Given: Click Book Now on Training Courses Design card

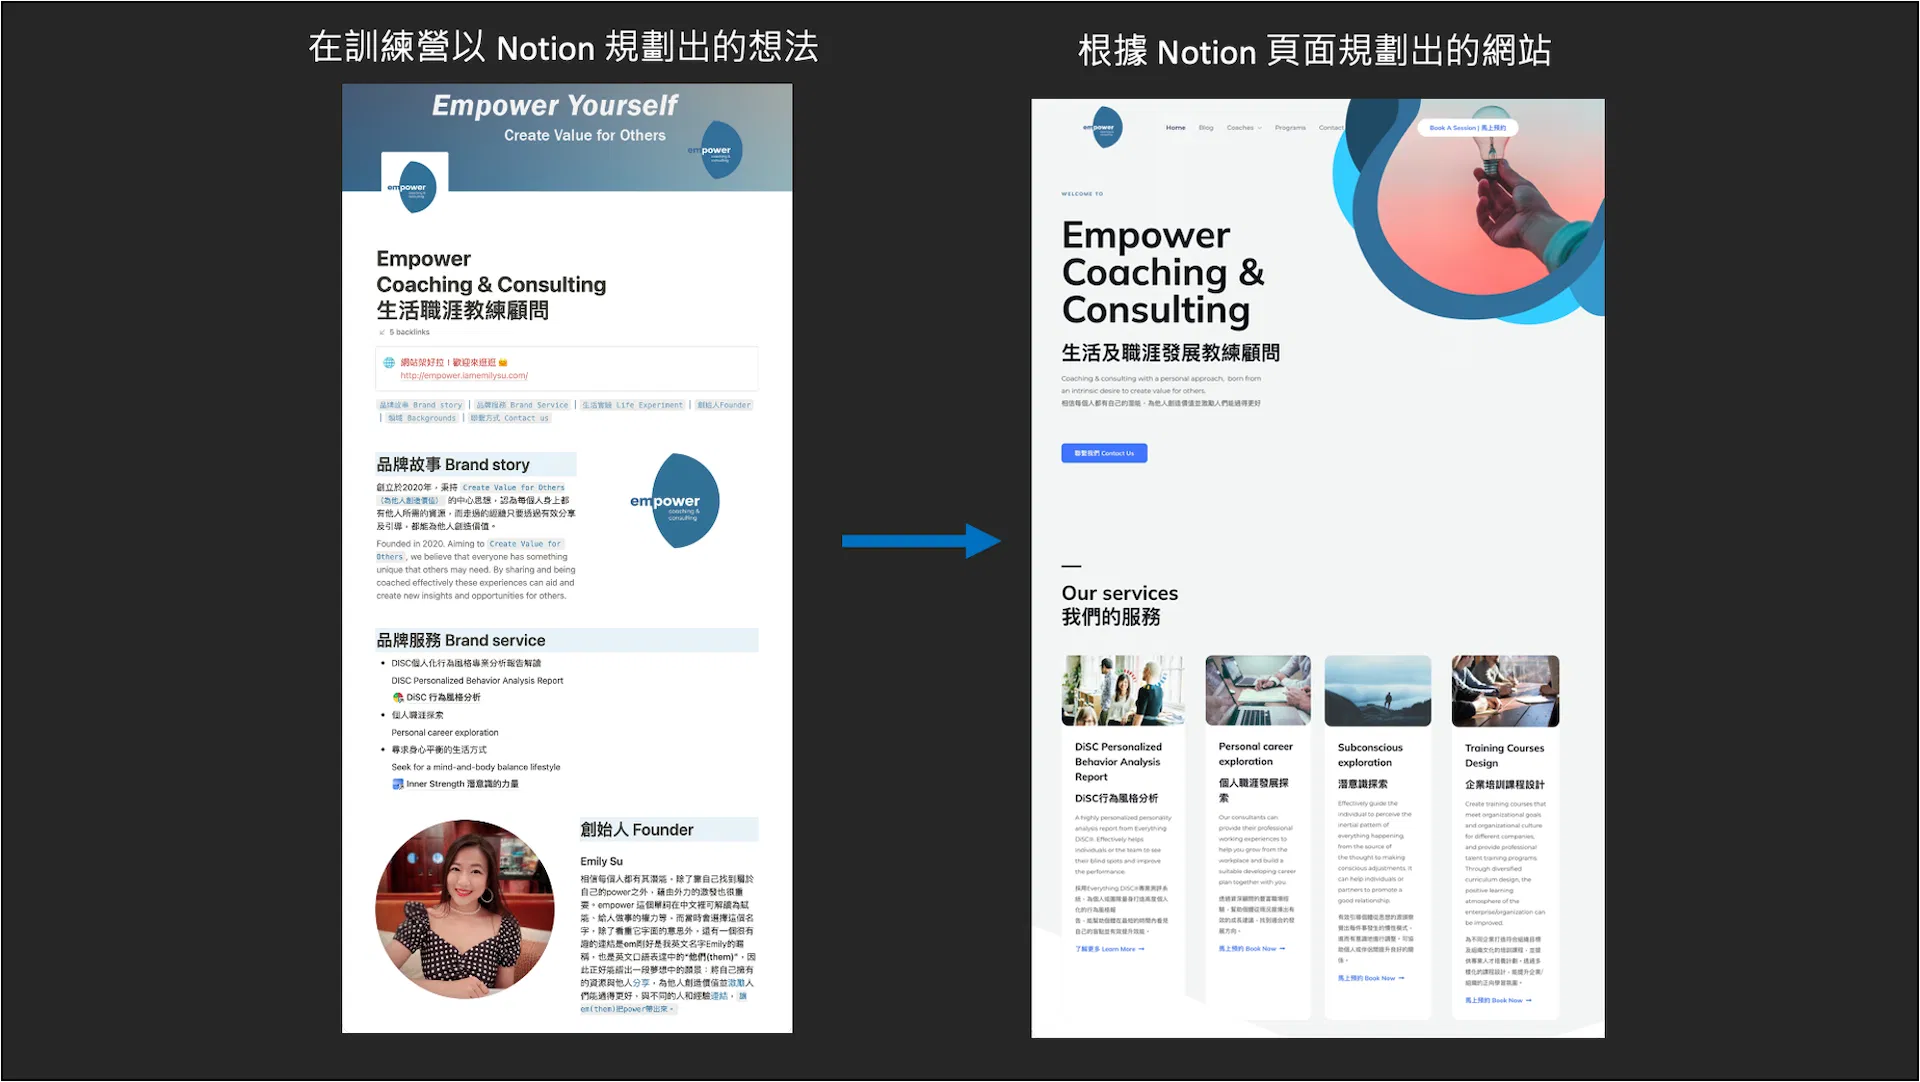Looking at the screenshot, I should 1498,1000.
